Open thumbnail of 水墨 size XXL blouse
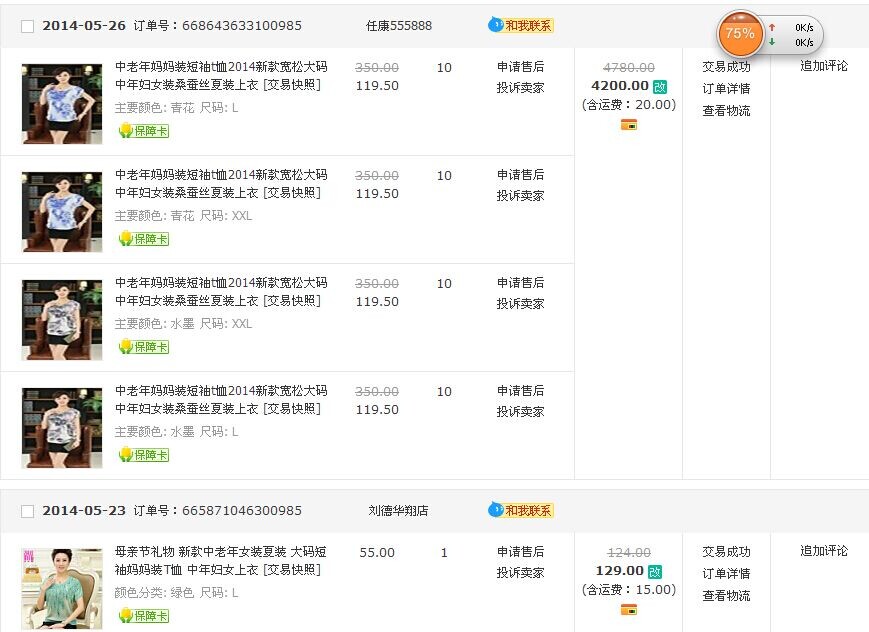 (x=62, y=320)
